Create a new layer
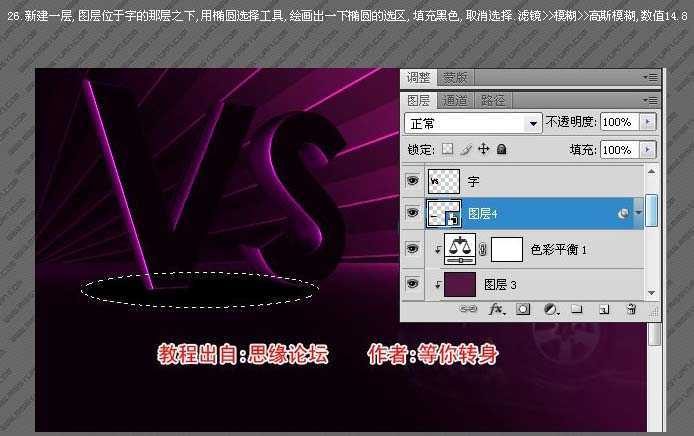Viewport: 694px width, 436px height. (x=604, y=309)
